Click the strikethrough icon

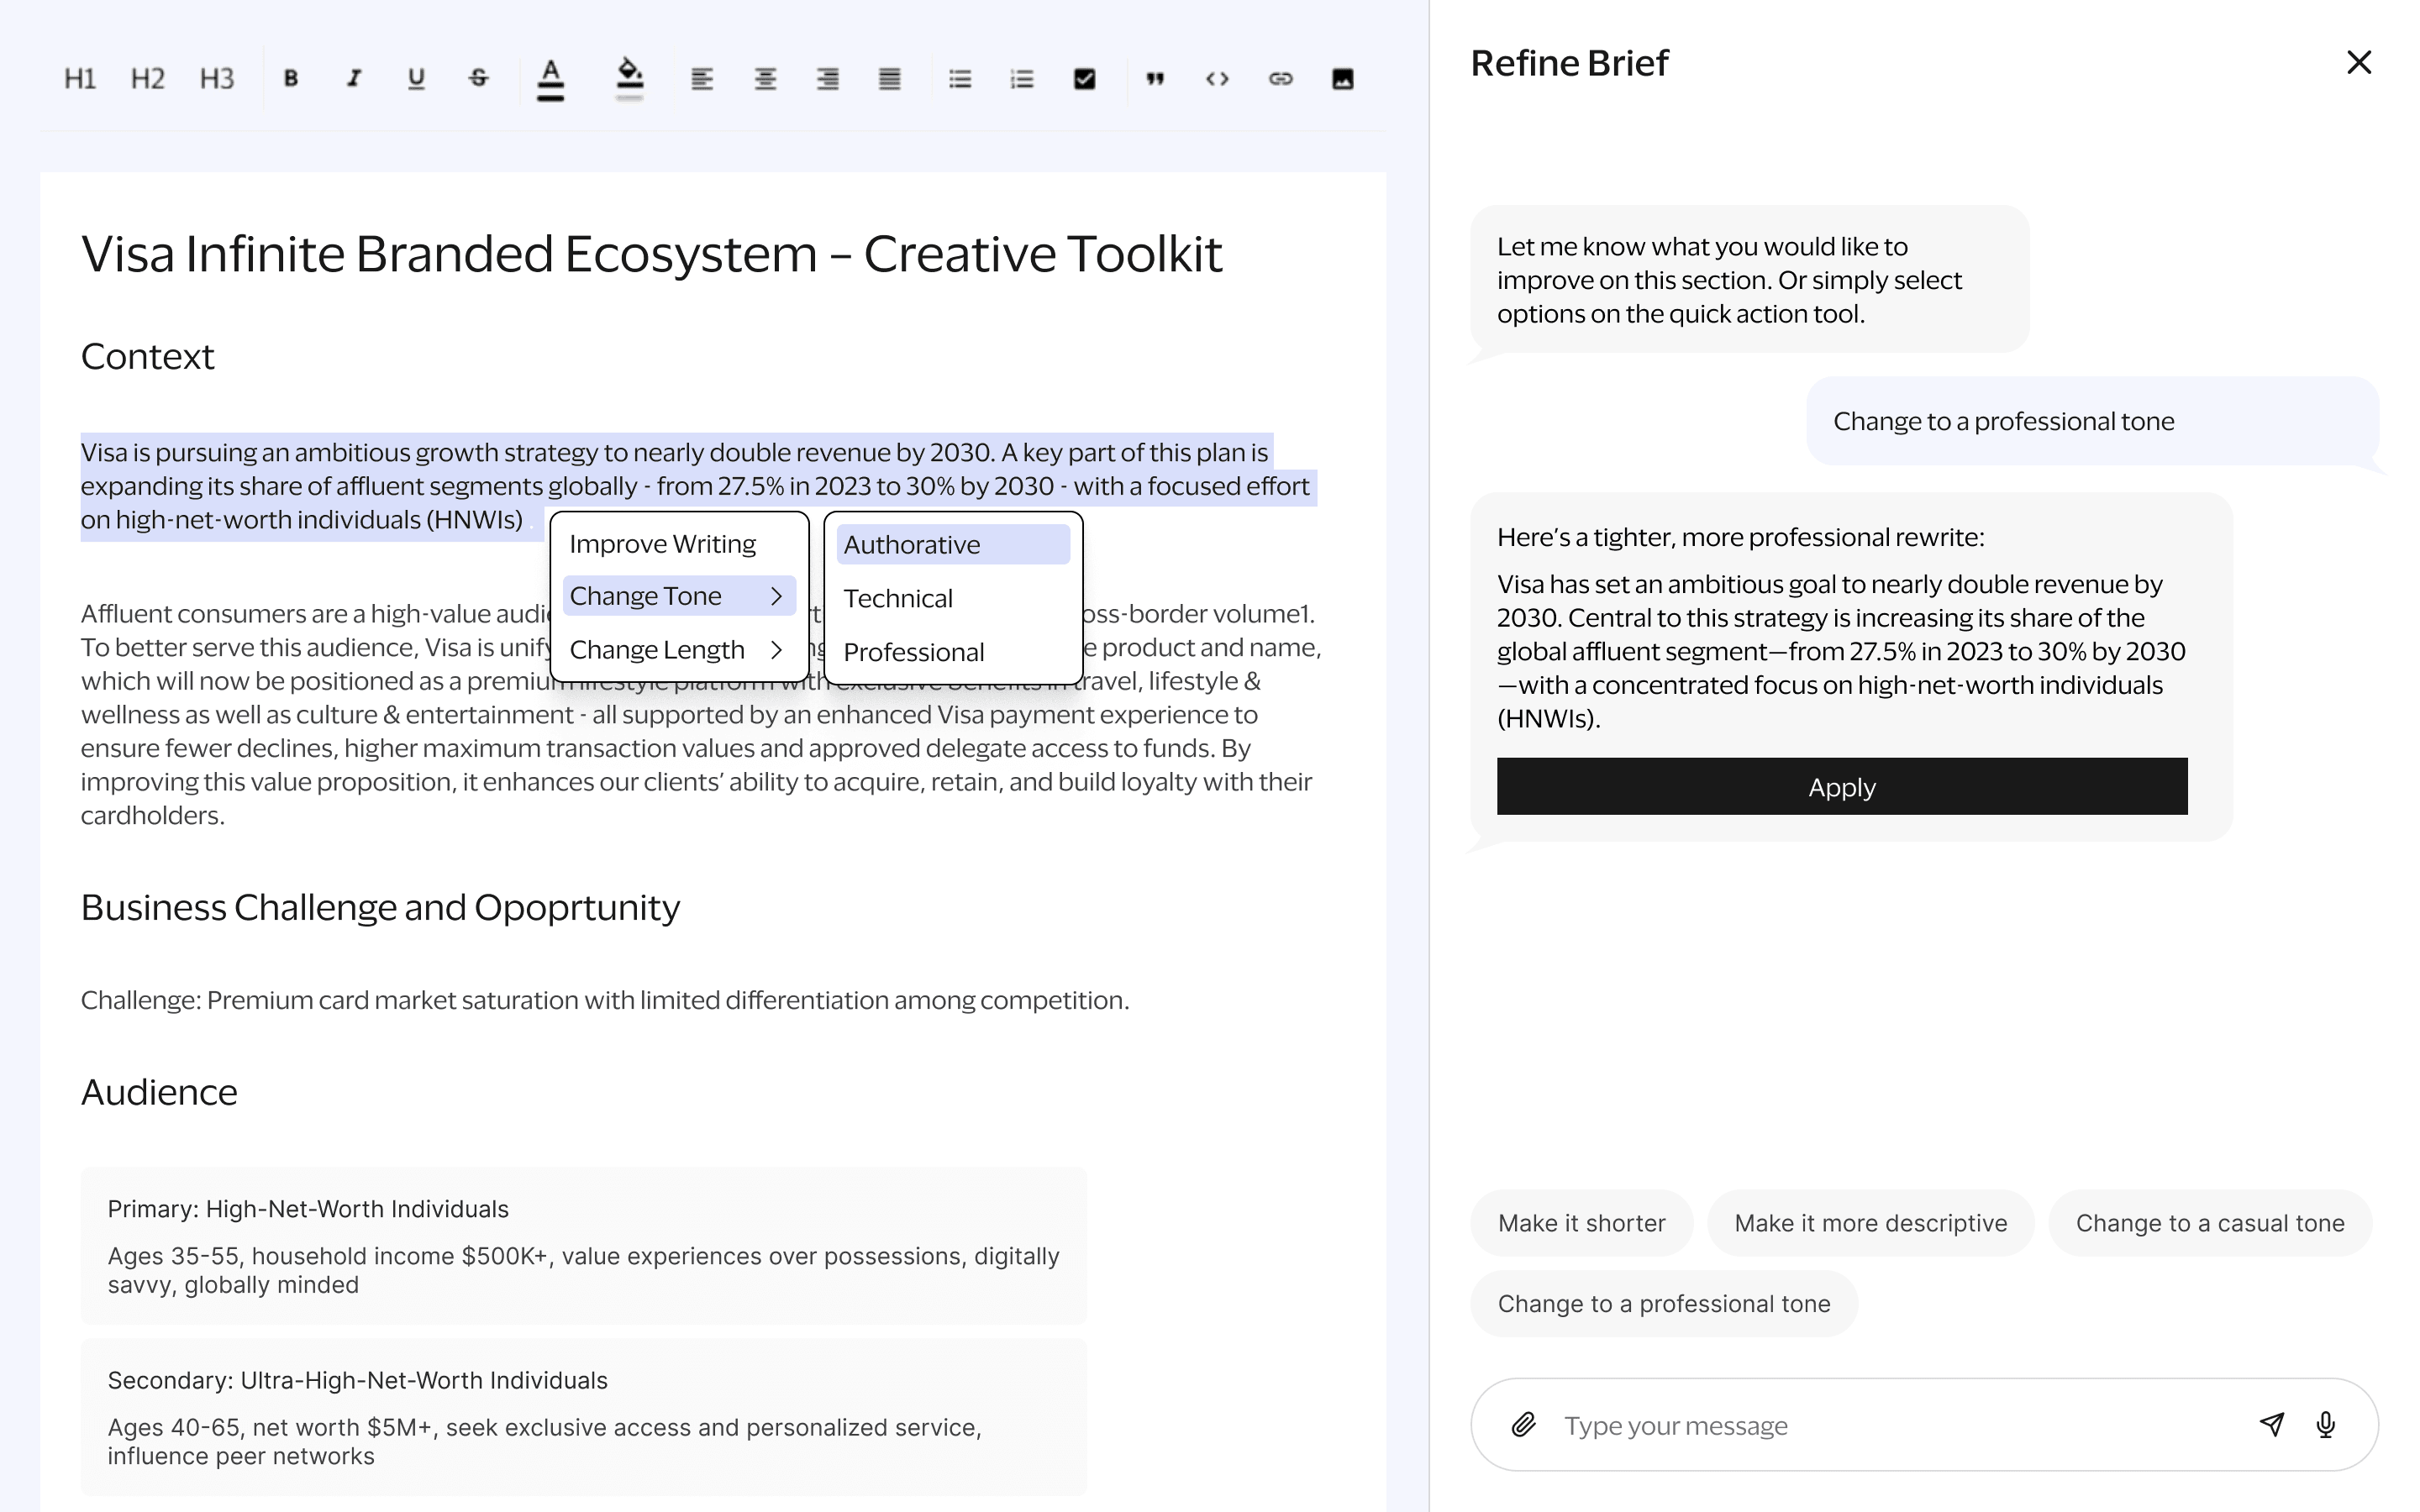click(478, 78)
